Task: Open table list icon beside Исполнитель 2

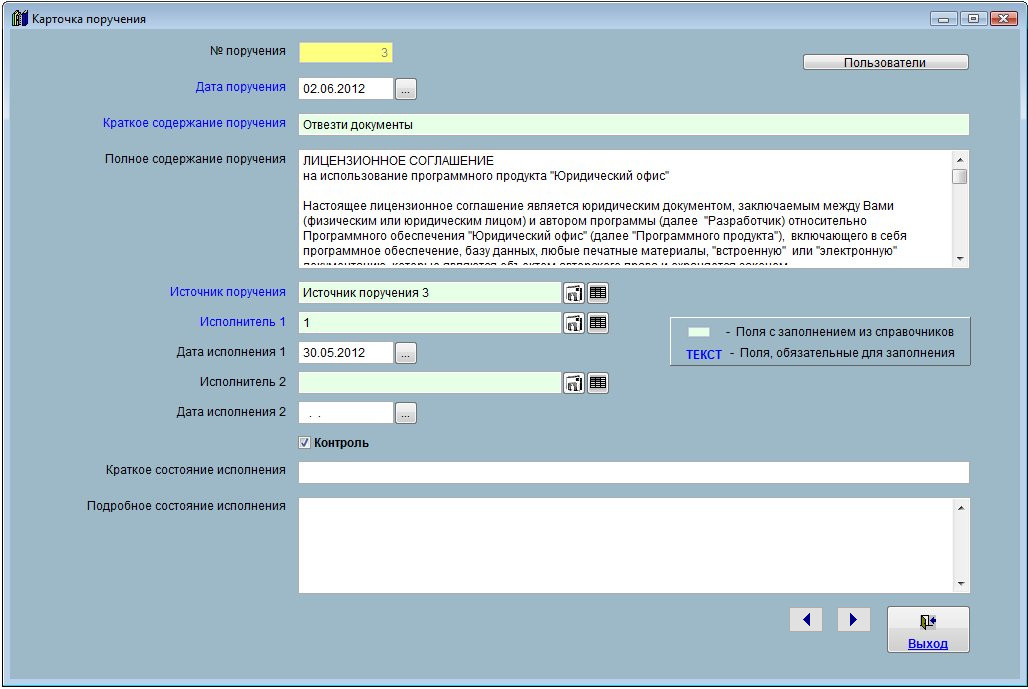Action: tap(598, 383)
